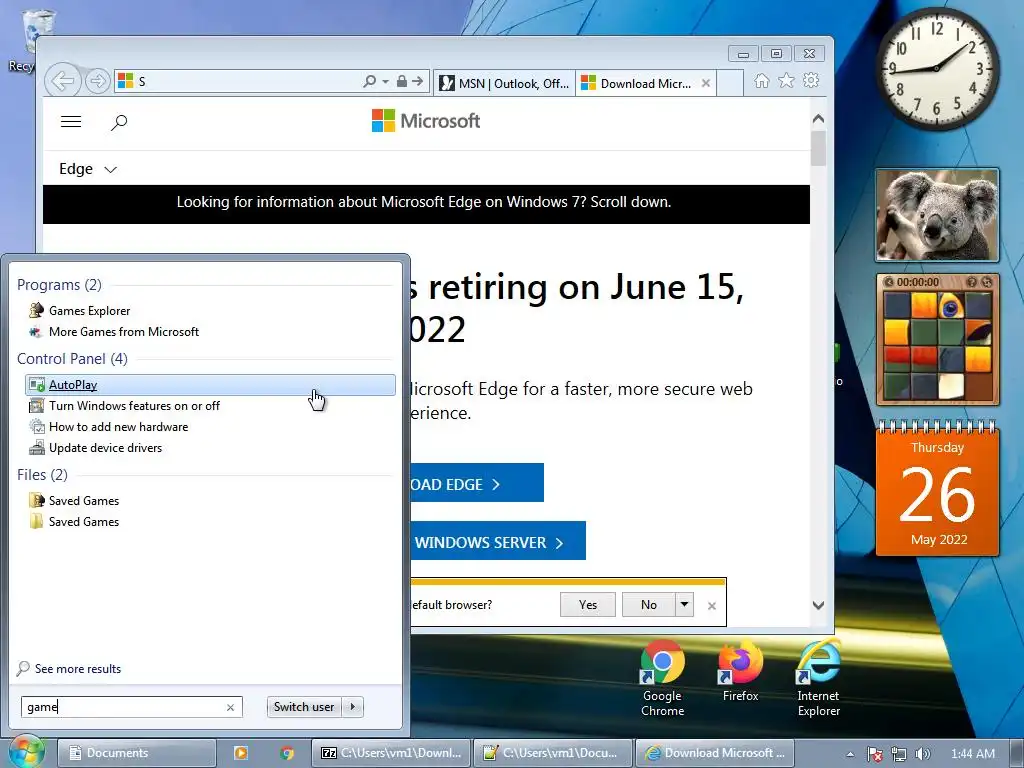Click the Windows Start orb

(x=25, y=752)
